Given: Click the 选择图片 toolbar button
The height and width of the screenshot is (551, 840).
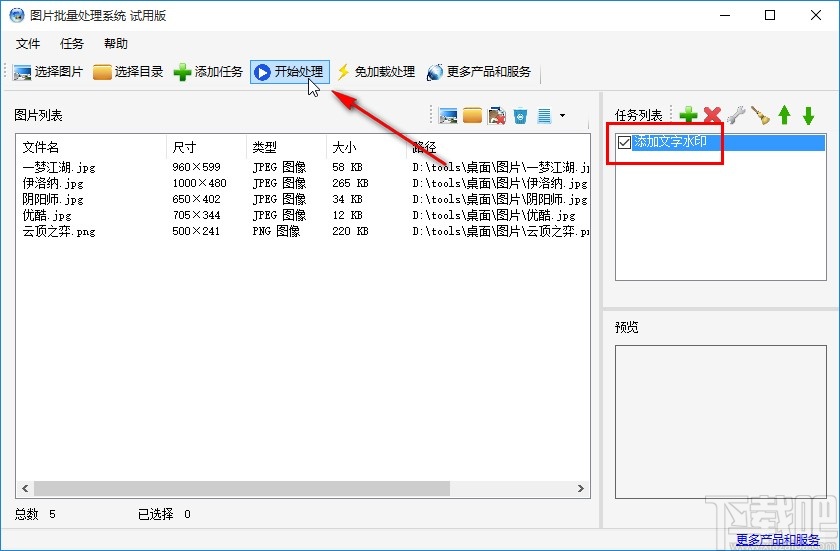Looking at the screenshot, I should pyautogui.click(x=48, y=72).
